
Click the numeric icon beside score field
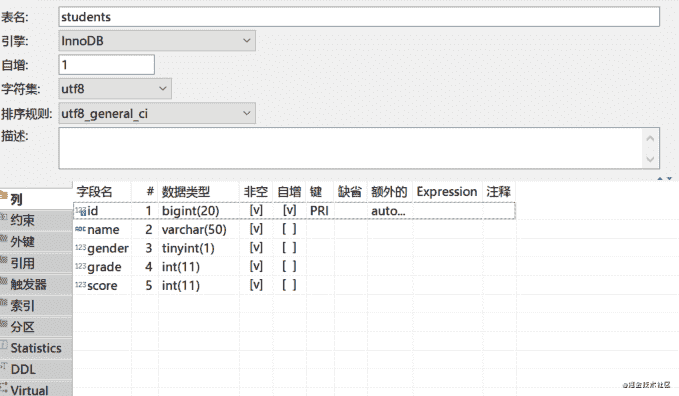[81, 285]
